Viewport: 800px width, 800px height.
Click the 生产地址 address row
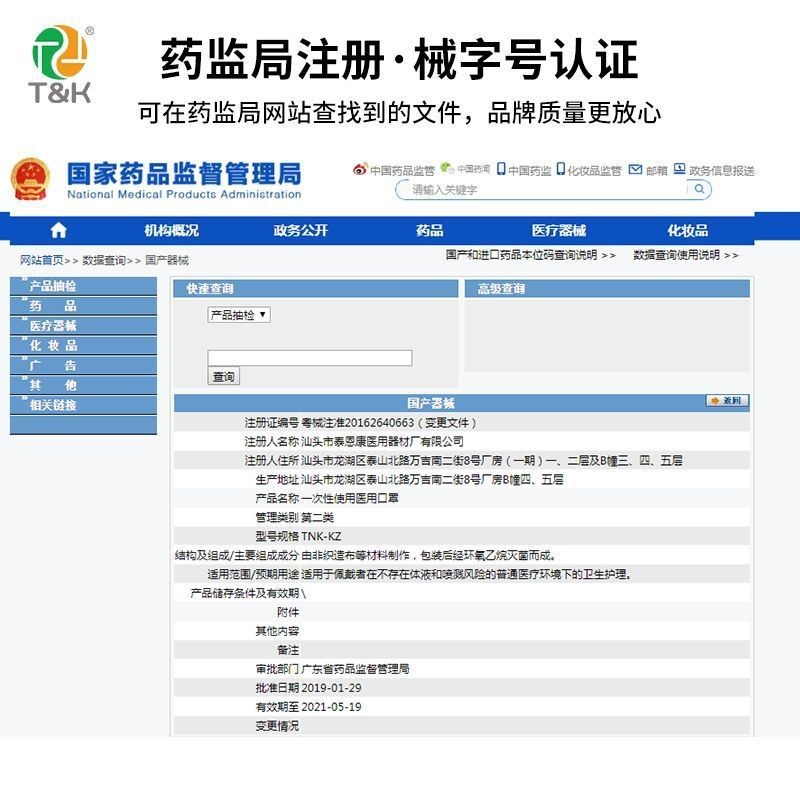tap(462, 479)
